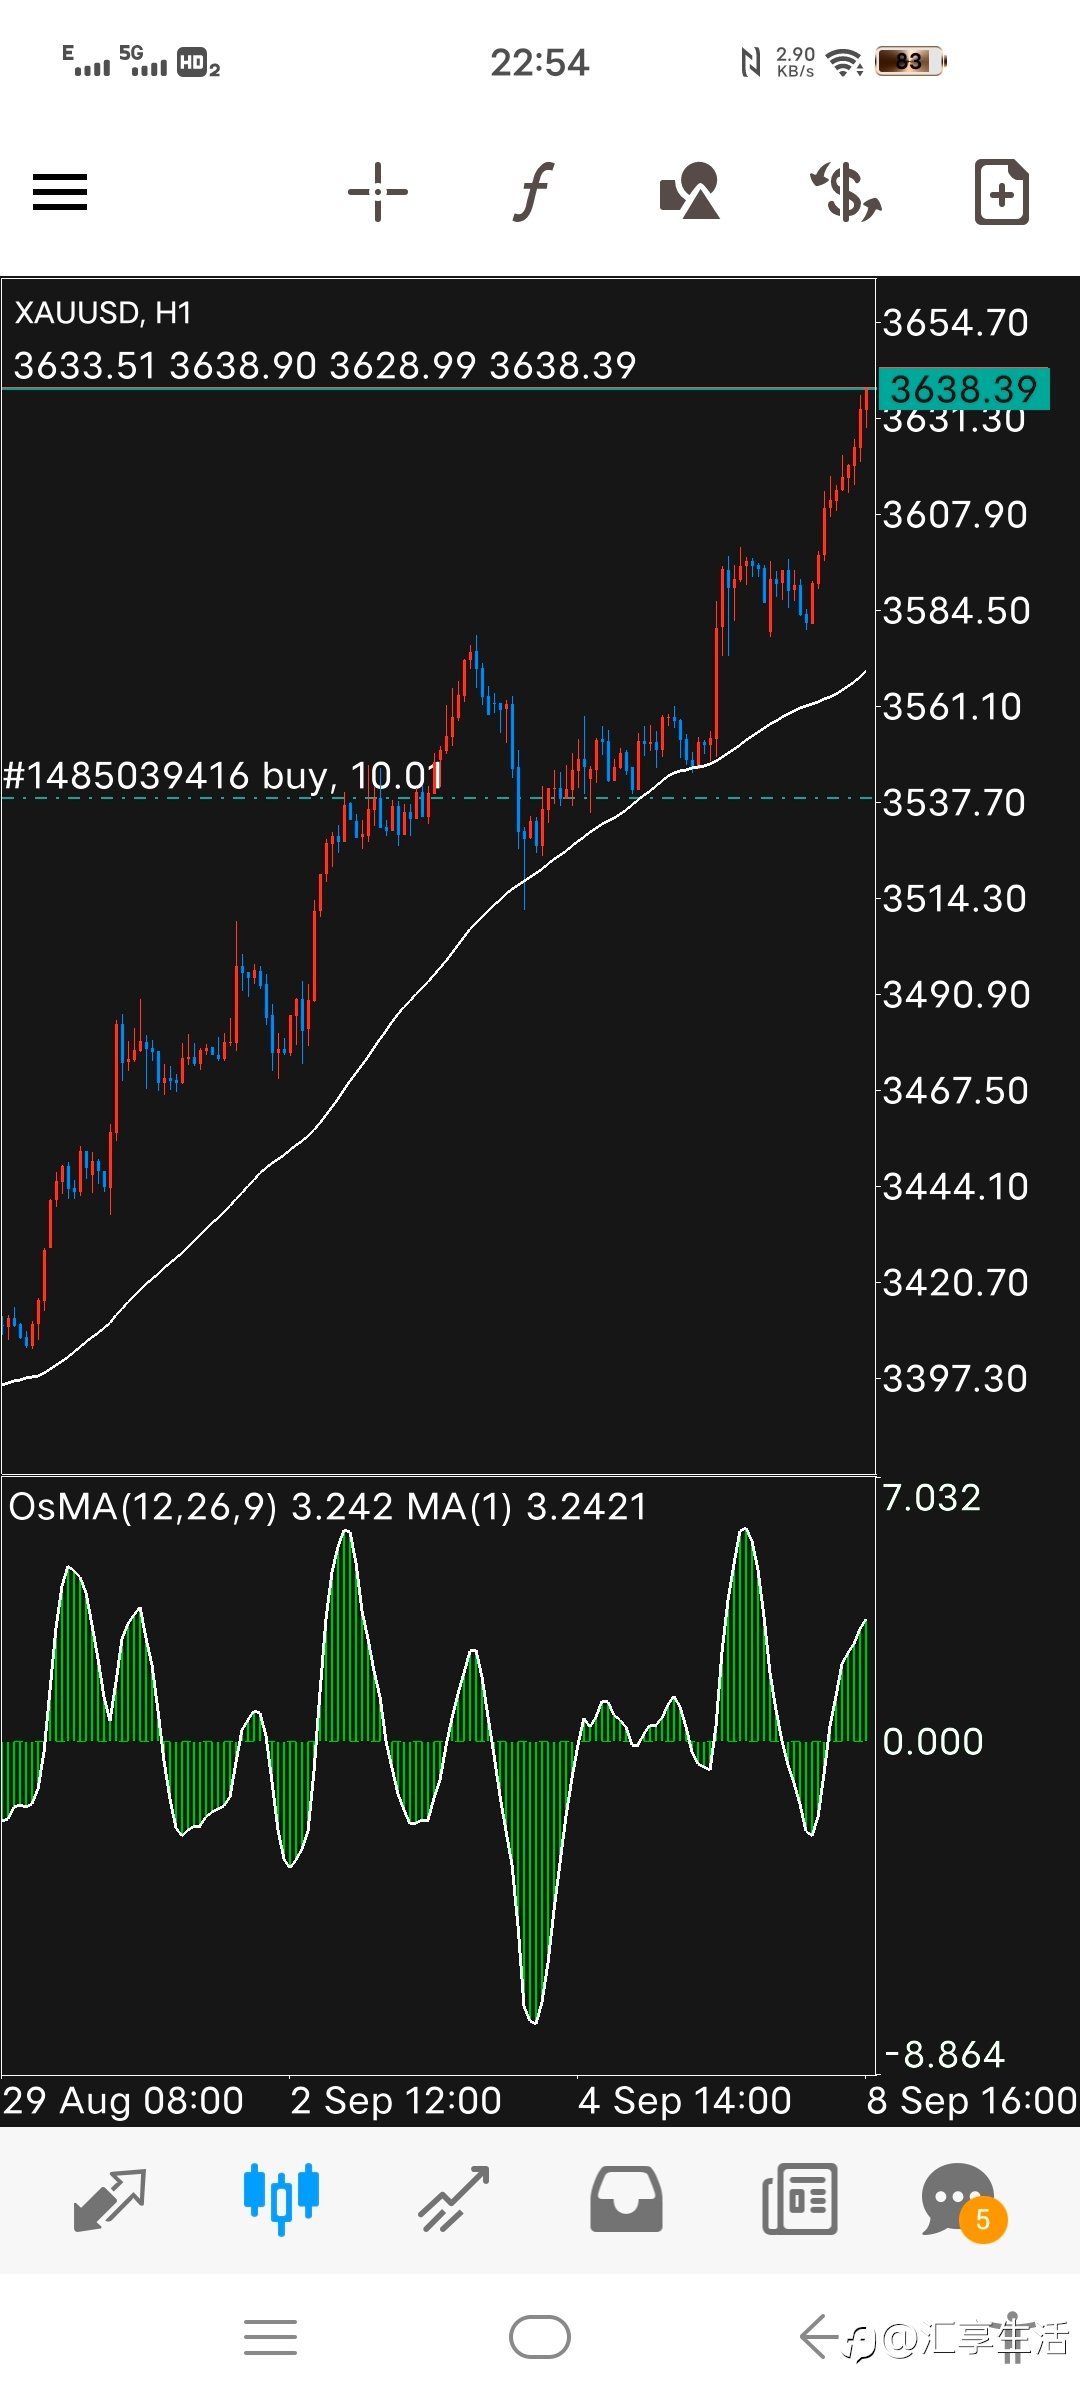Image resolution: width=1080 pixels, height=2400 pixels.
Task: Tap the 3490.90 price scale label
Action: 955,995
